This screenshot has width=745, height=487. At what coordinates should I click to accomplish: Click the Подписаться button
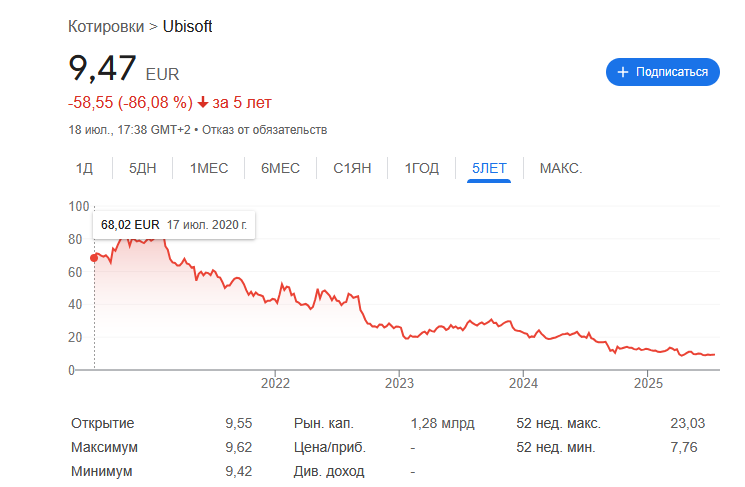point(663,72)
